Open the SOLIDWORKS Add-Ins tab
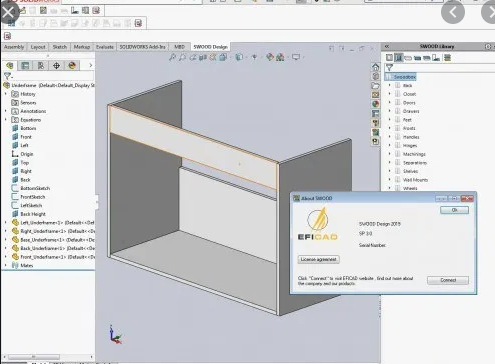The image size is (495, 364). coord(142,47)
